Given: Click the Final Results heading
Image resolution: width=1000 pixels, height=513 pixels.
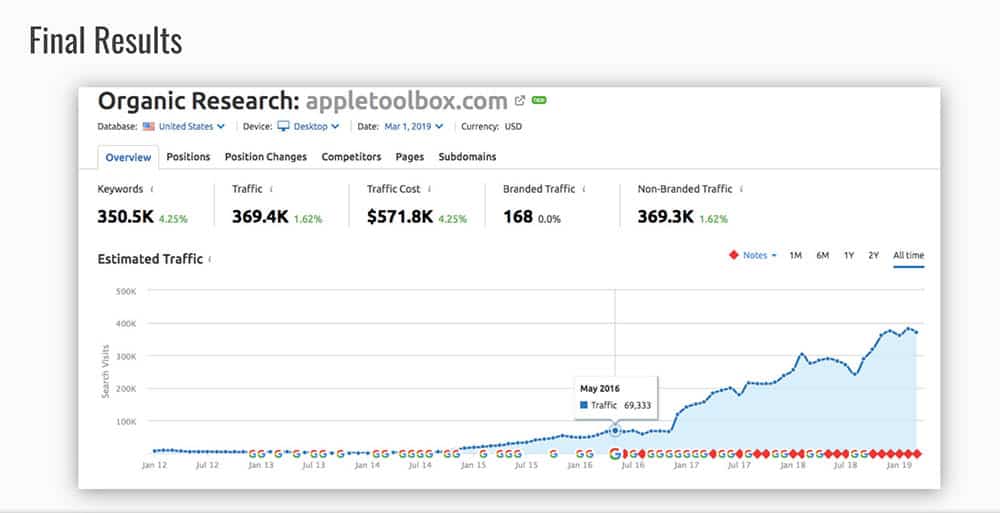Looking at the screenshot, I should click(x=106, y=40).
